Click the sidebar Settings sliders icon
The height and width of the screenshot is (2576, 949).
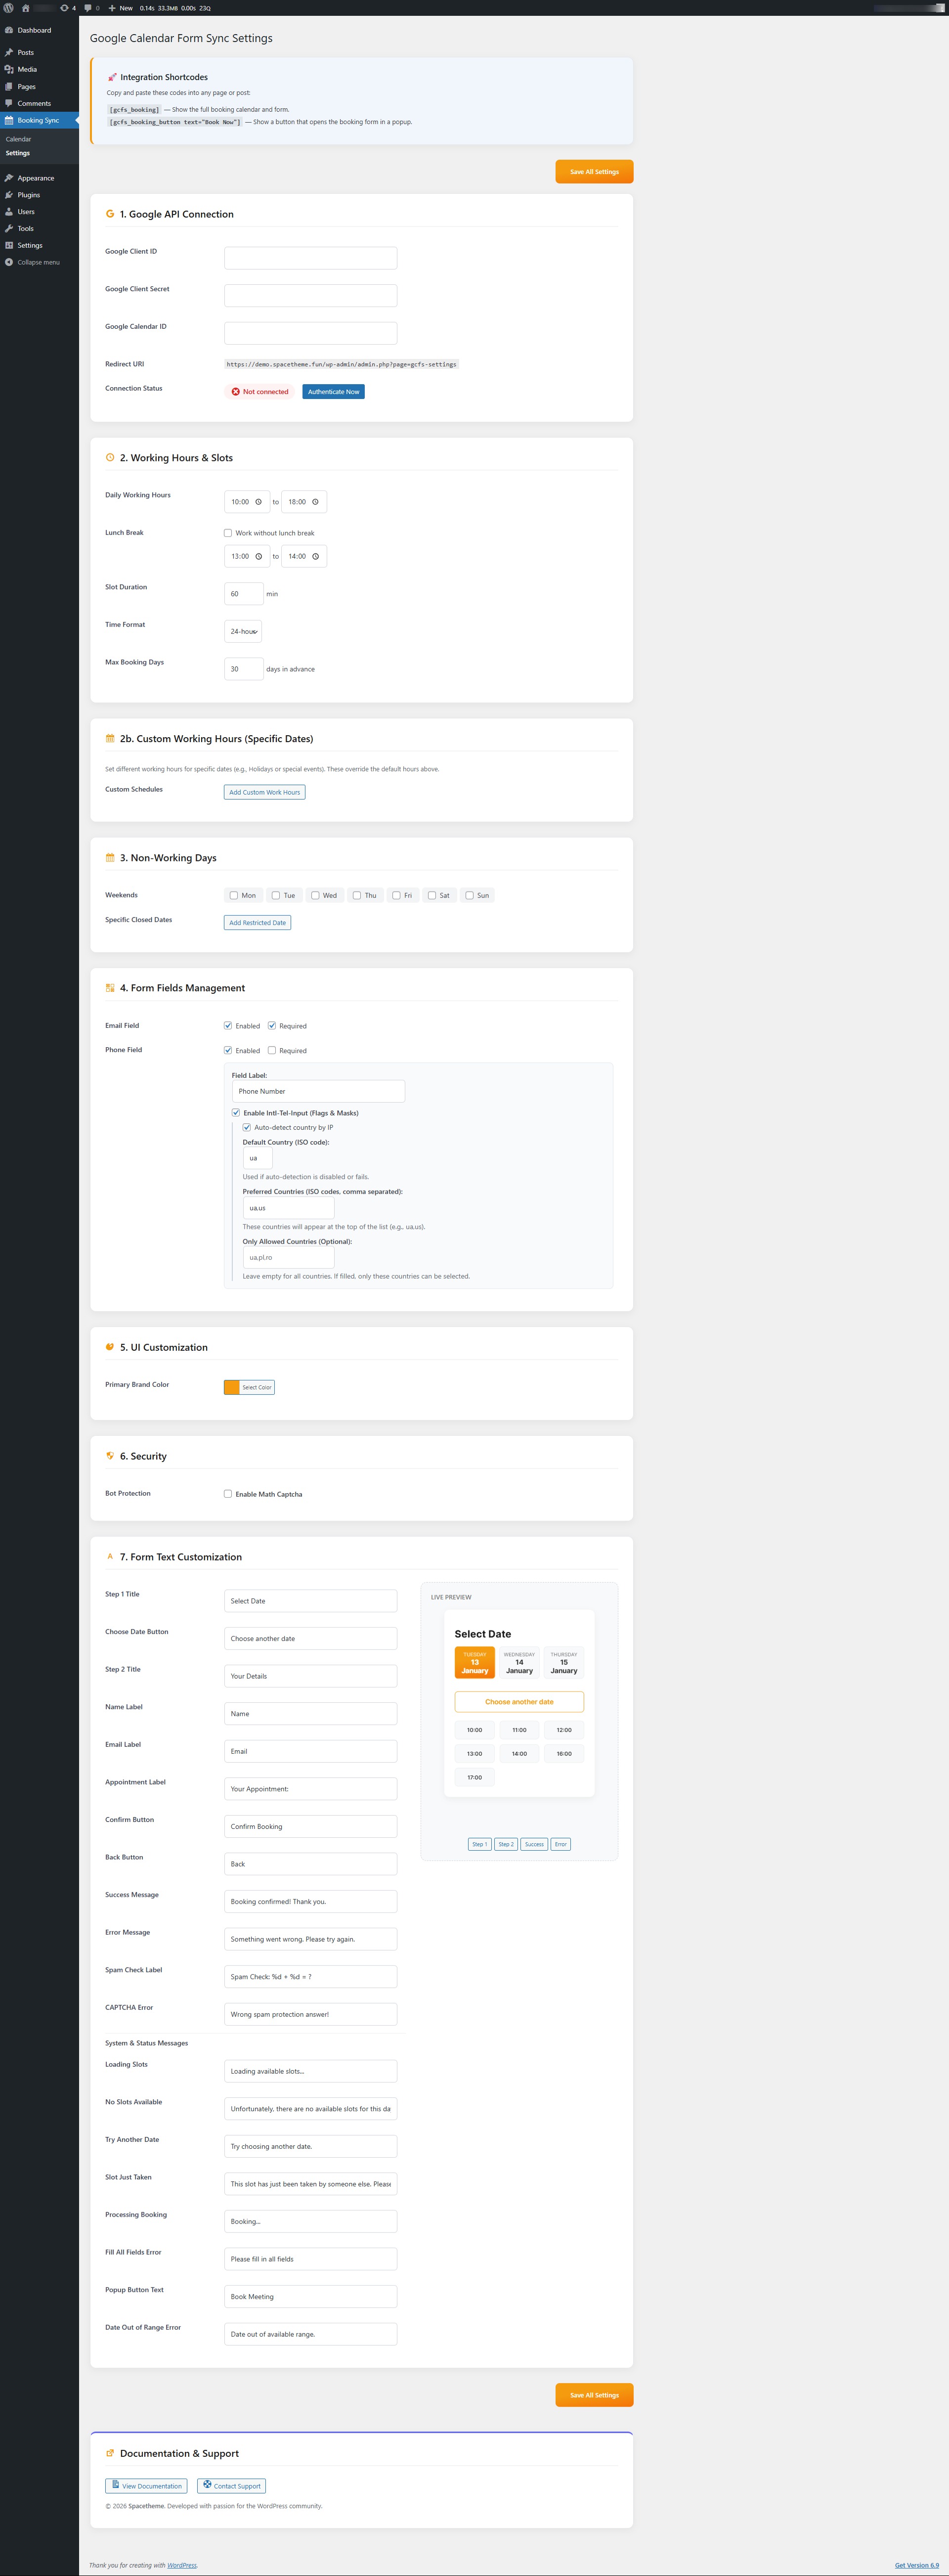coord(9,245)
